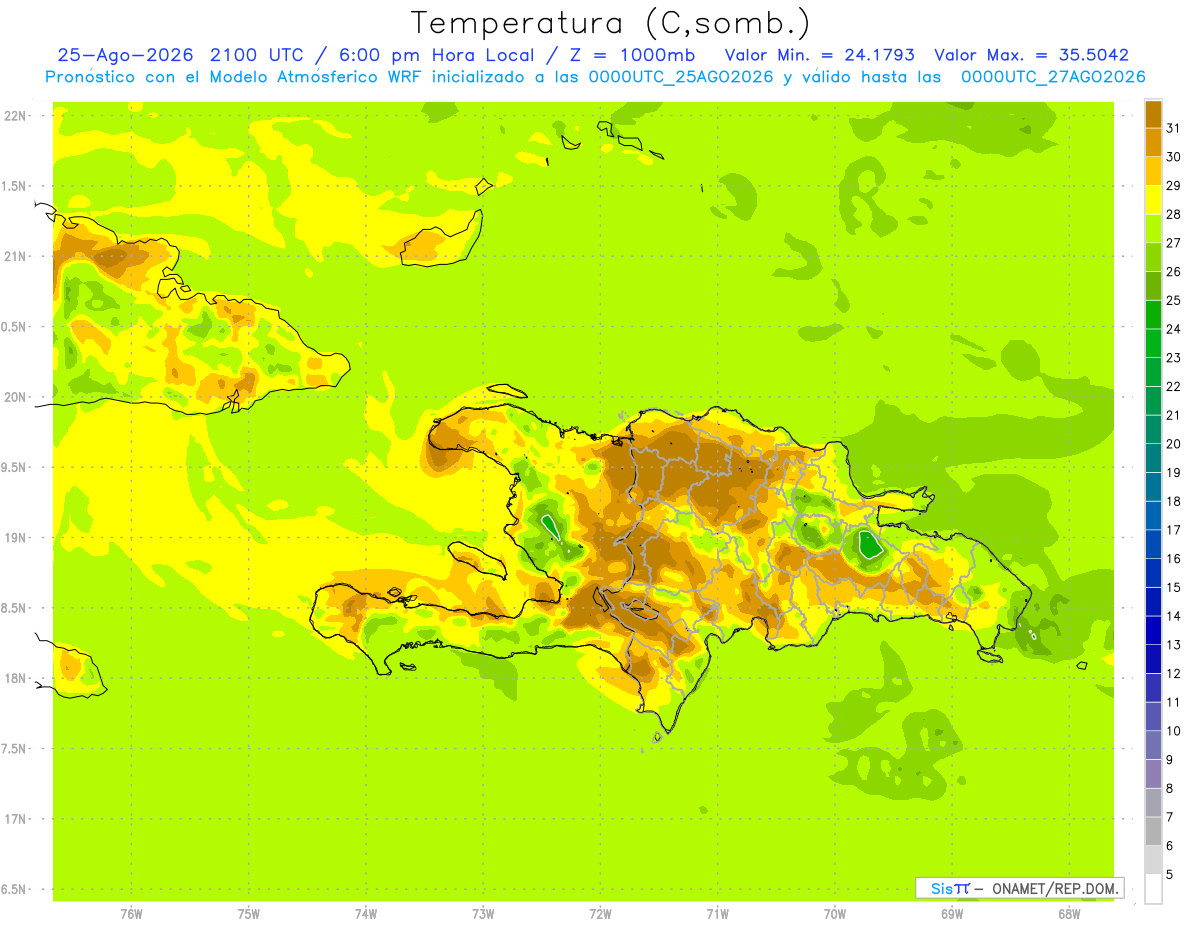Viewport: 1200px width, 927px height.
Task: Click legend value 28
Action: tap(1173, 214)
